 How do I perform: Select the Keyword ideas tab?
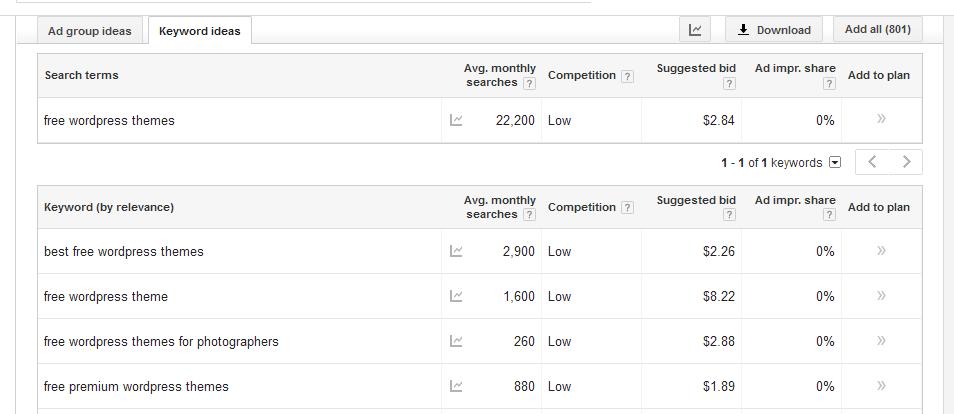pos(200,31)
